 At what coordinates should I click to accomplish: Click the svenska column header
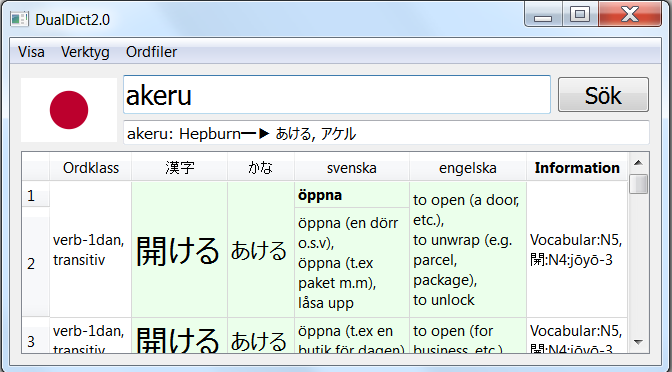(352, 168)
